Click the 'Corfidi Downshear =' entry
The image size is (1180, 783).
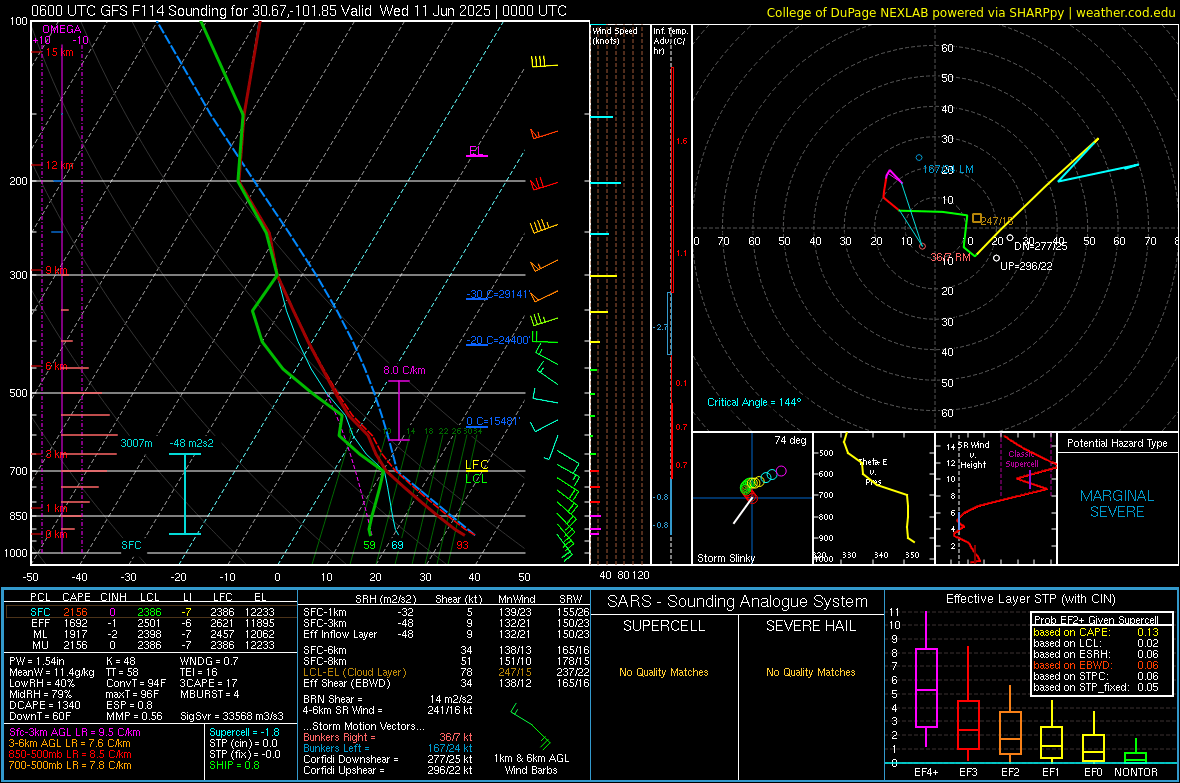point(388,759)
